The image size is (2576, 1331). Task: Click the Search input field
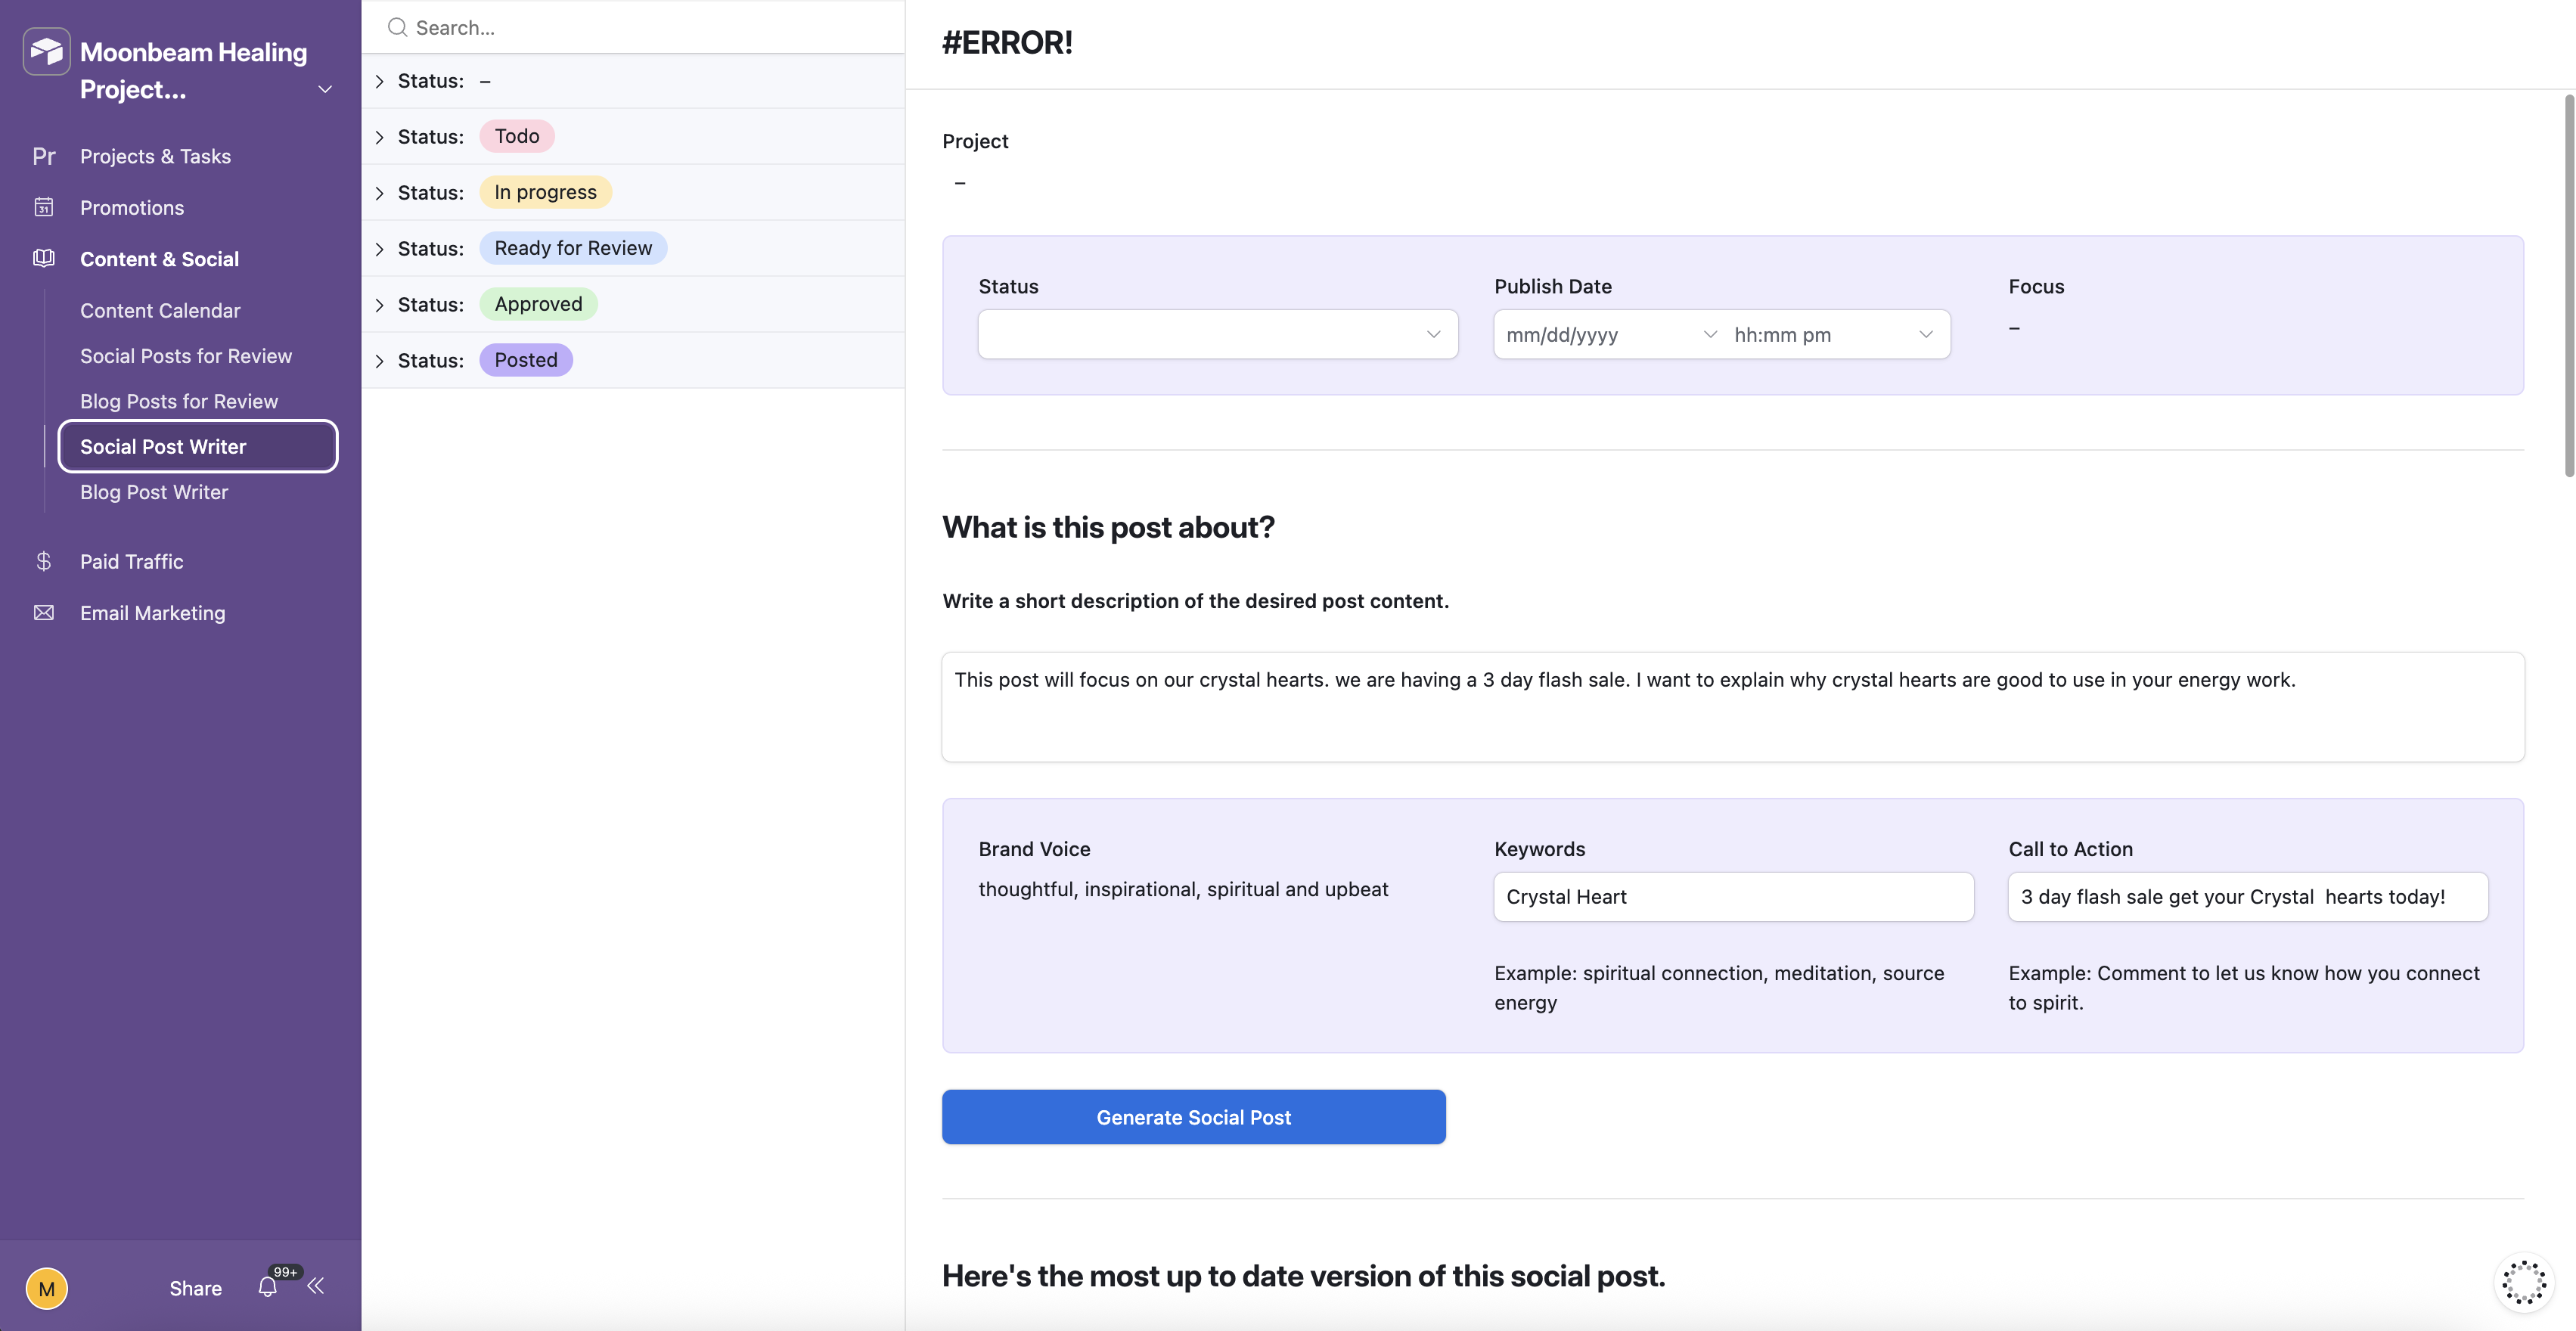(x=633, y=27)
